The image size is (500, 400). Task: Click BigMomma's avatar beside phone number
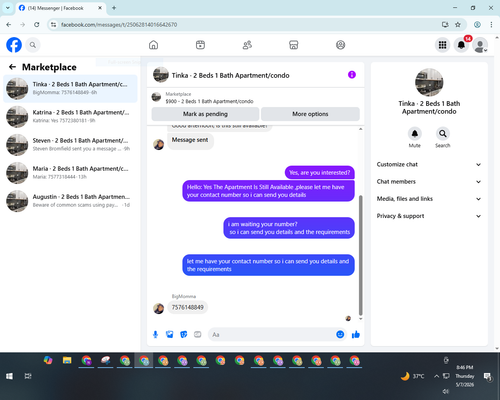tap(158, 308)
